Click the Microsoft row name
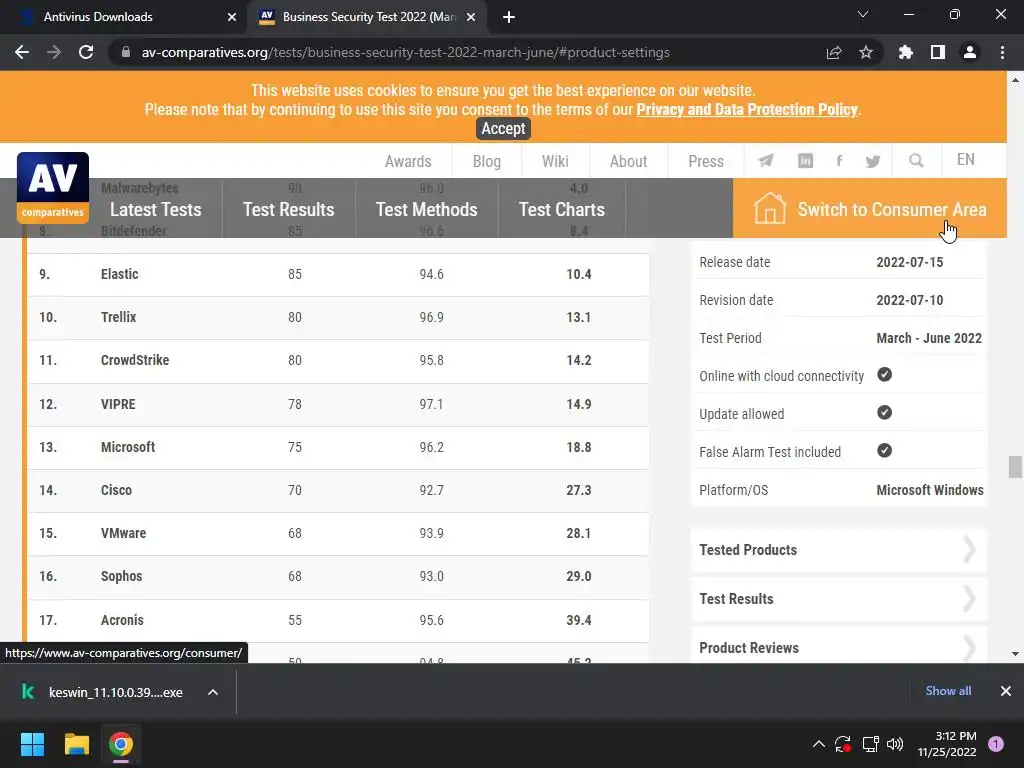 pyautogui.click(x=128, y=447)
